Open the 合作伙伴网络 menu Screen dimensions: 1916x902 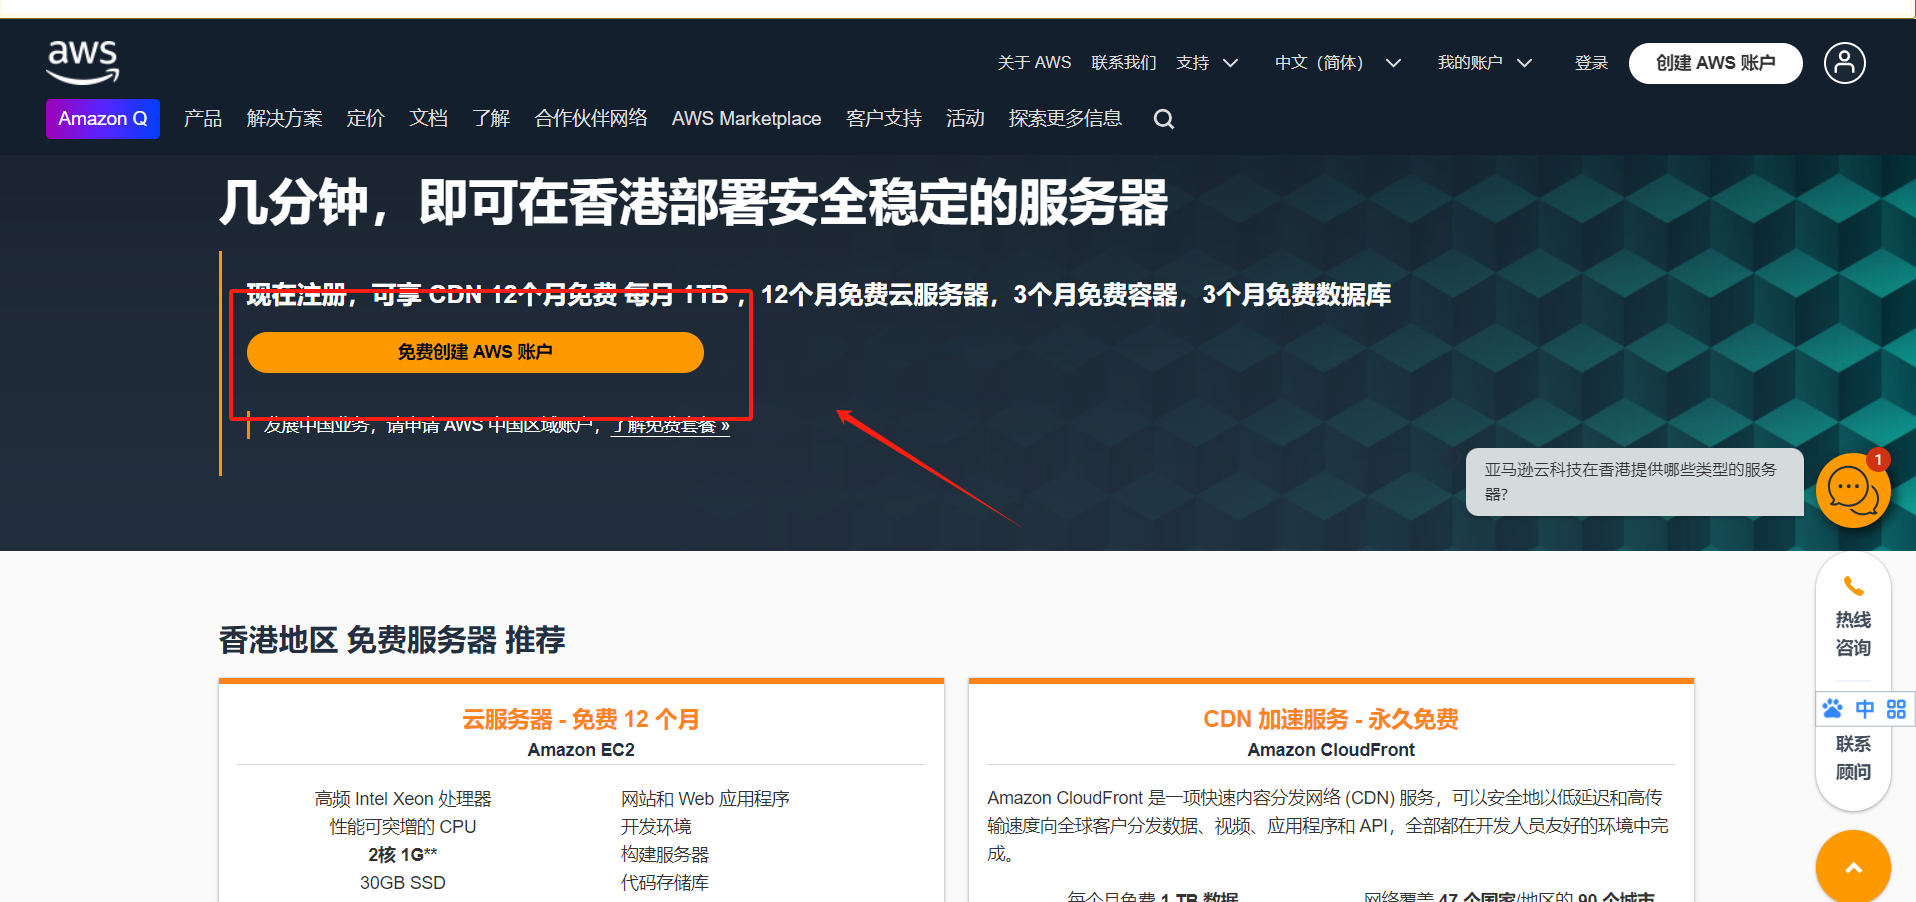point(591,119)
